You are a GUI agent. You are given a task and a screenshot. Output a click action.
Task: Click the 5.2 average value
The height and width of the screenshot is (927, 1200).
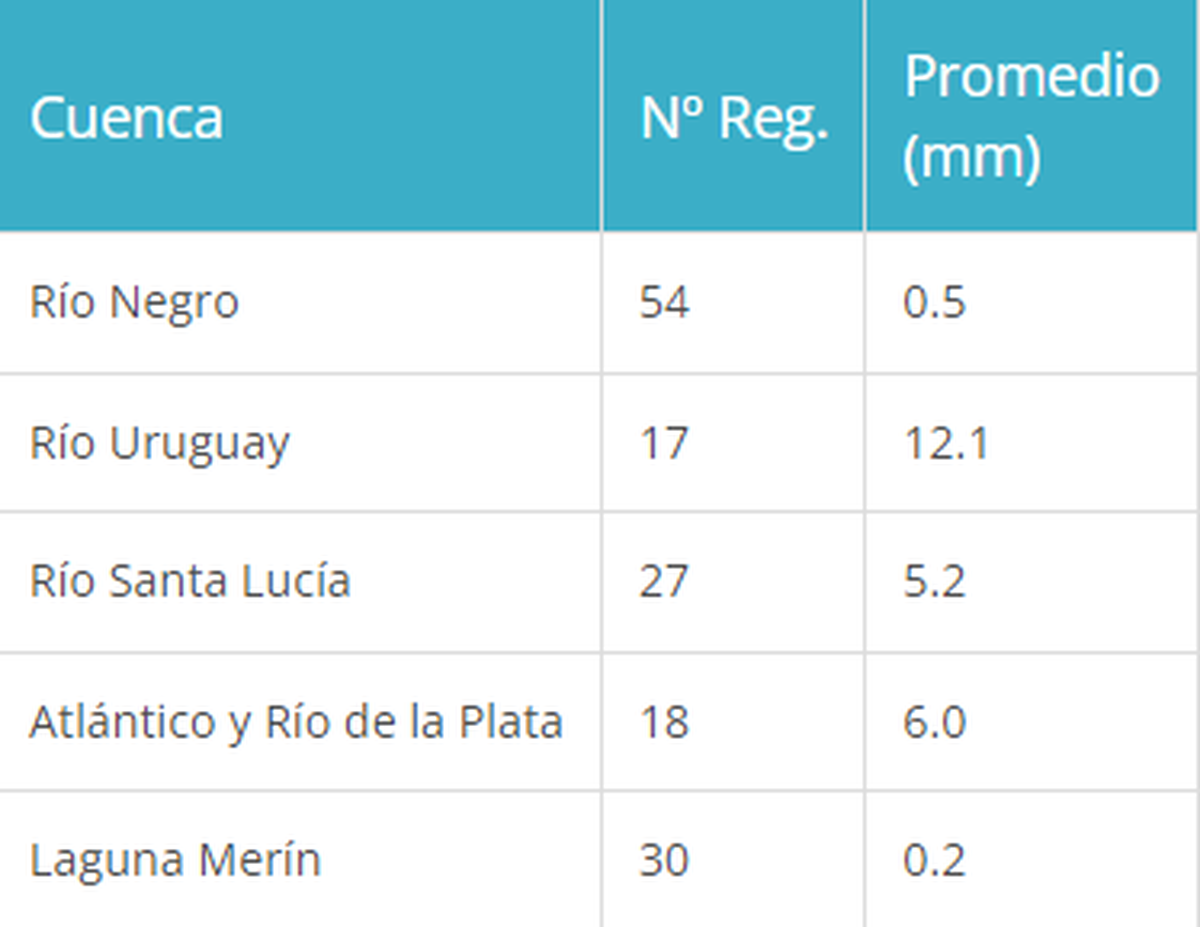point(934,581)
